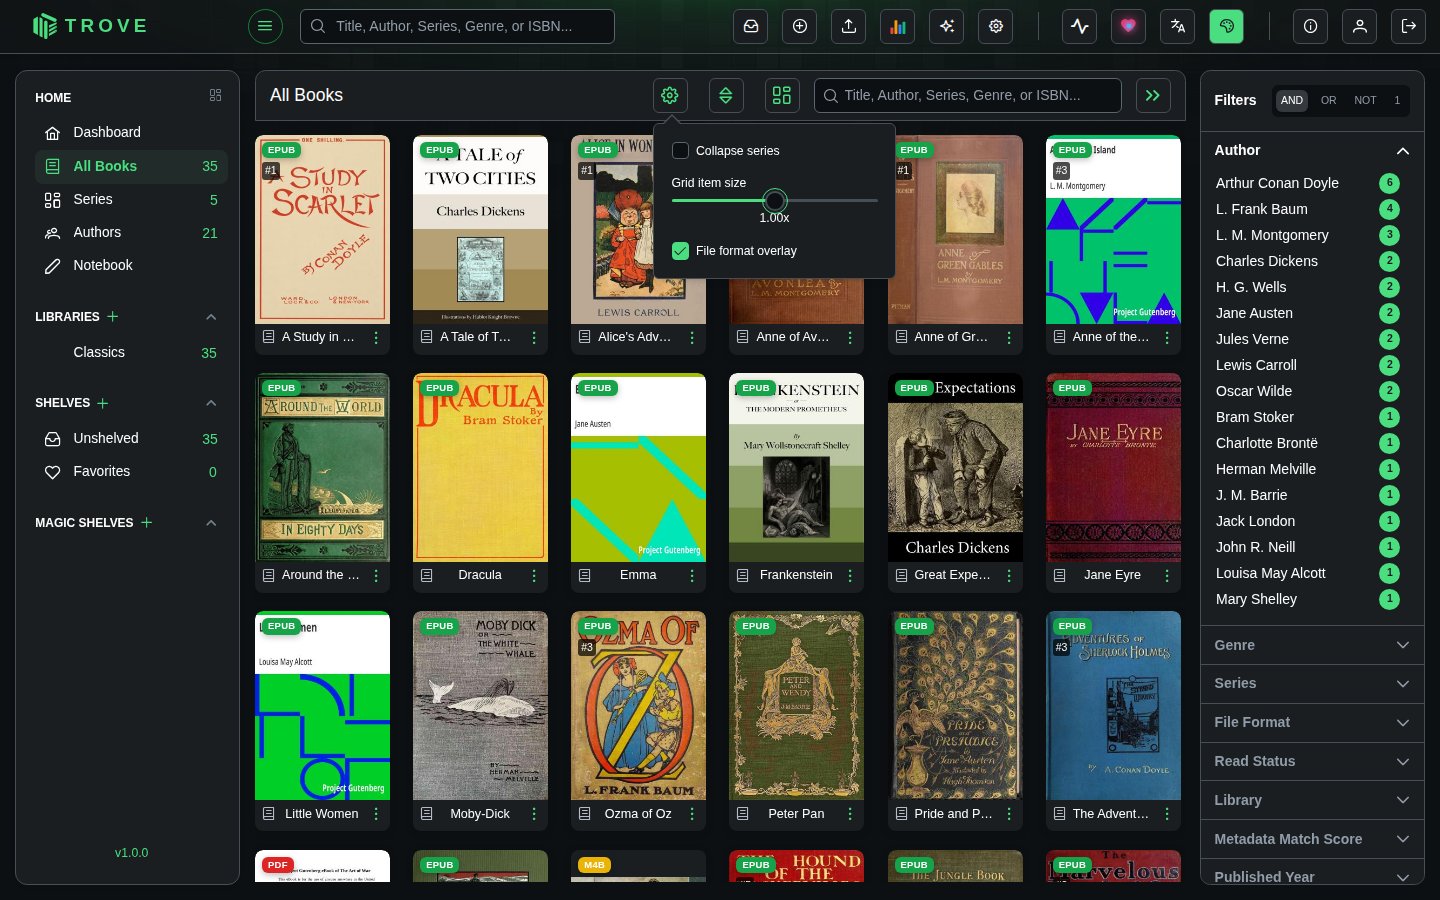This screenshot has width=1440, height=900.
Task: Open the app settings gear in top bar
Action: pos(996,26)
